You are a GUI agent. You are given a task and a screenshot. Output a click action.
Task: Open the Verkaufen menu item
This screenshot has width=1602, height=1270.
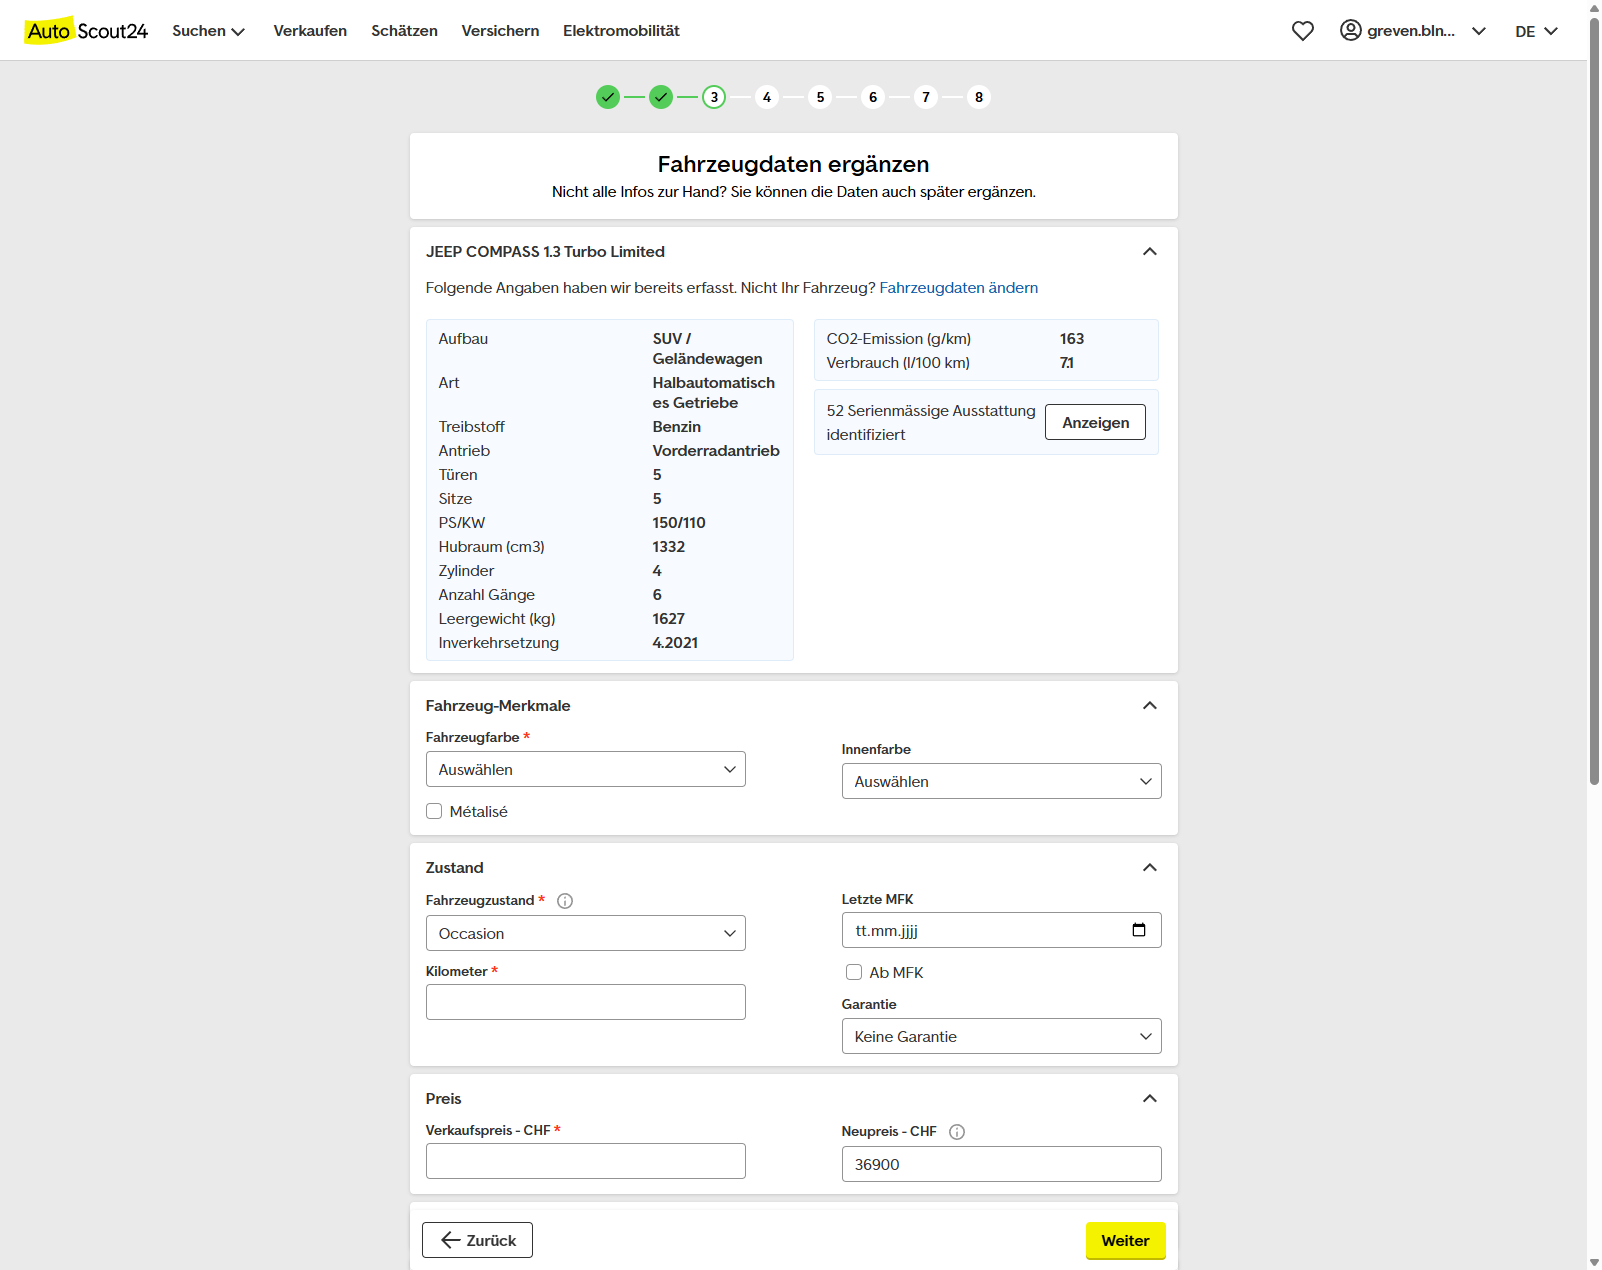pyautogui.click(x=310, y=31)
